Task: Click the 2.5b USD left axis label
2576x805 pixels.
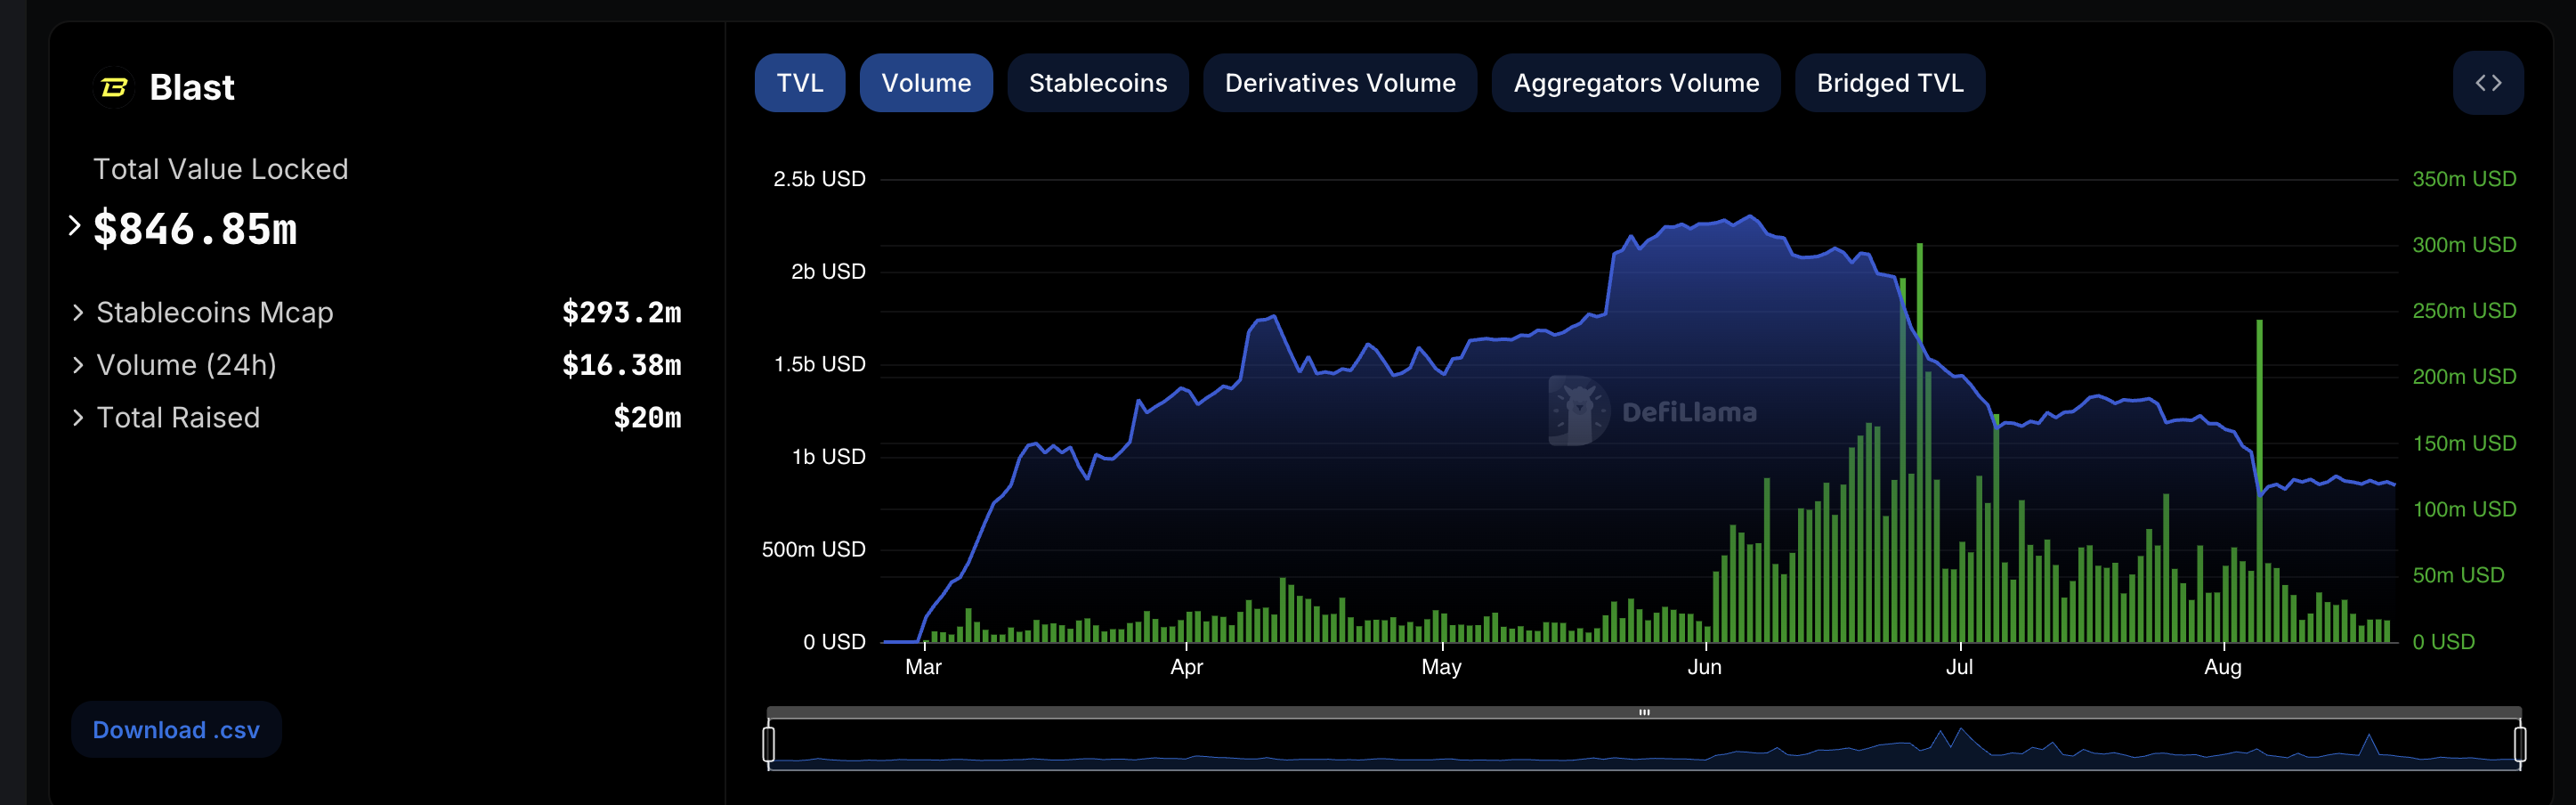Action: point(819,179)
